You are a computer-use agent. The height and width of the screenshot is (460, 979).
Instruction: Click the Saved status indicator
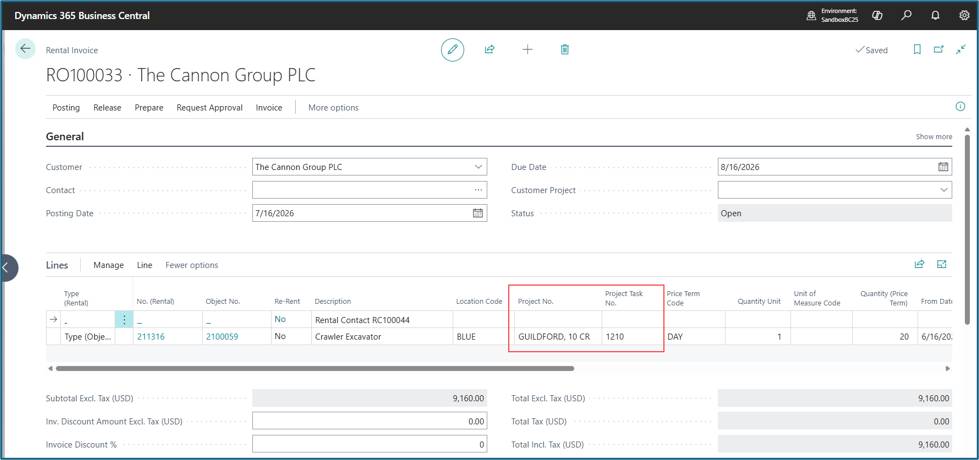(871, 50)
